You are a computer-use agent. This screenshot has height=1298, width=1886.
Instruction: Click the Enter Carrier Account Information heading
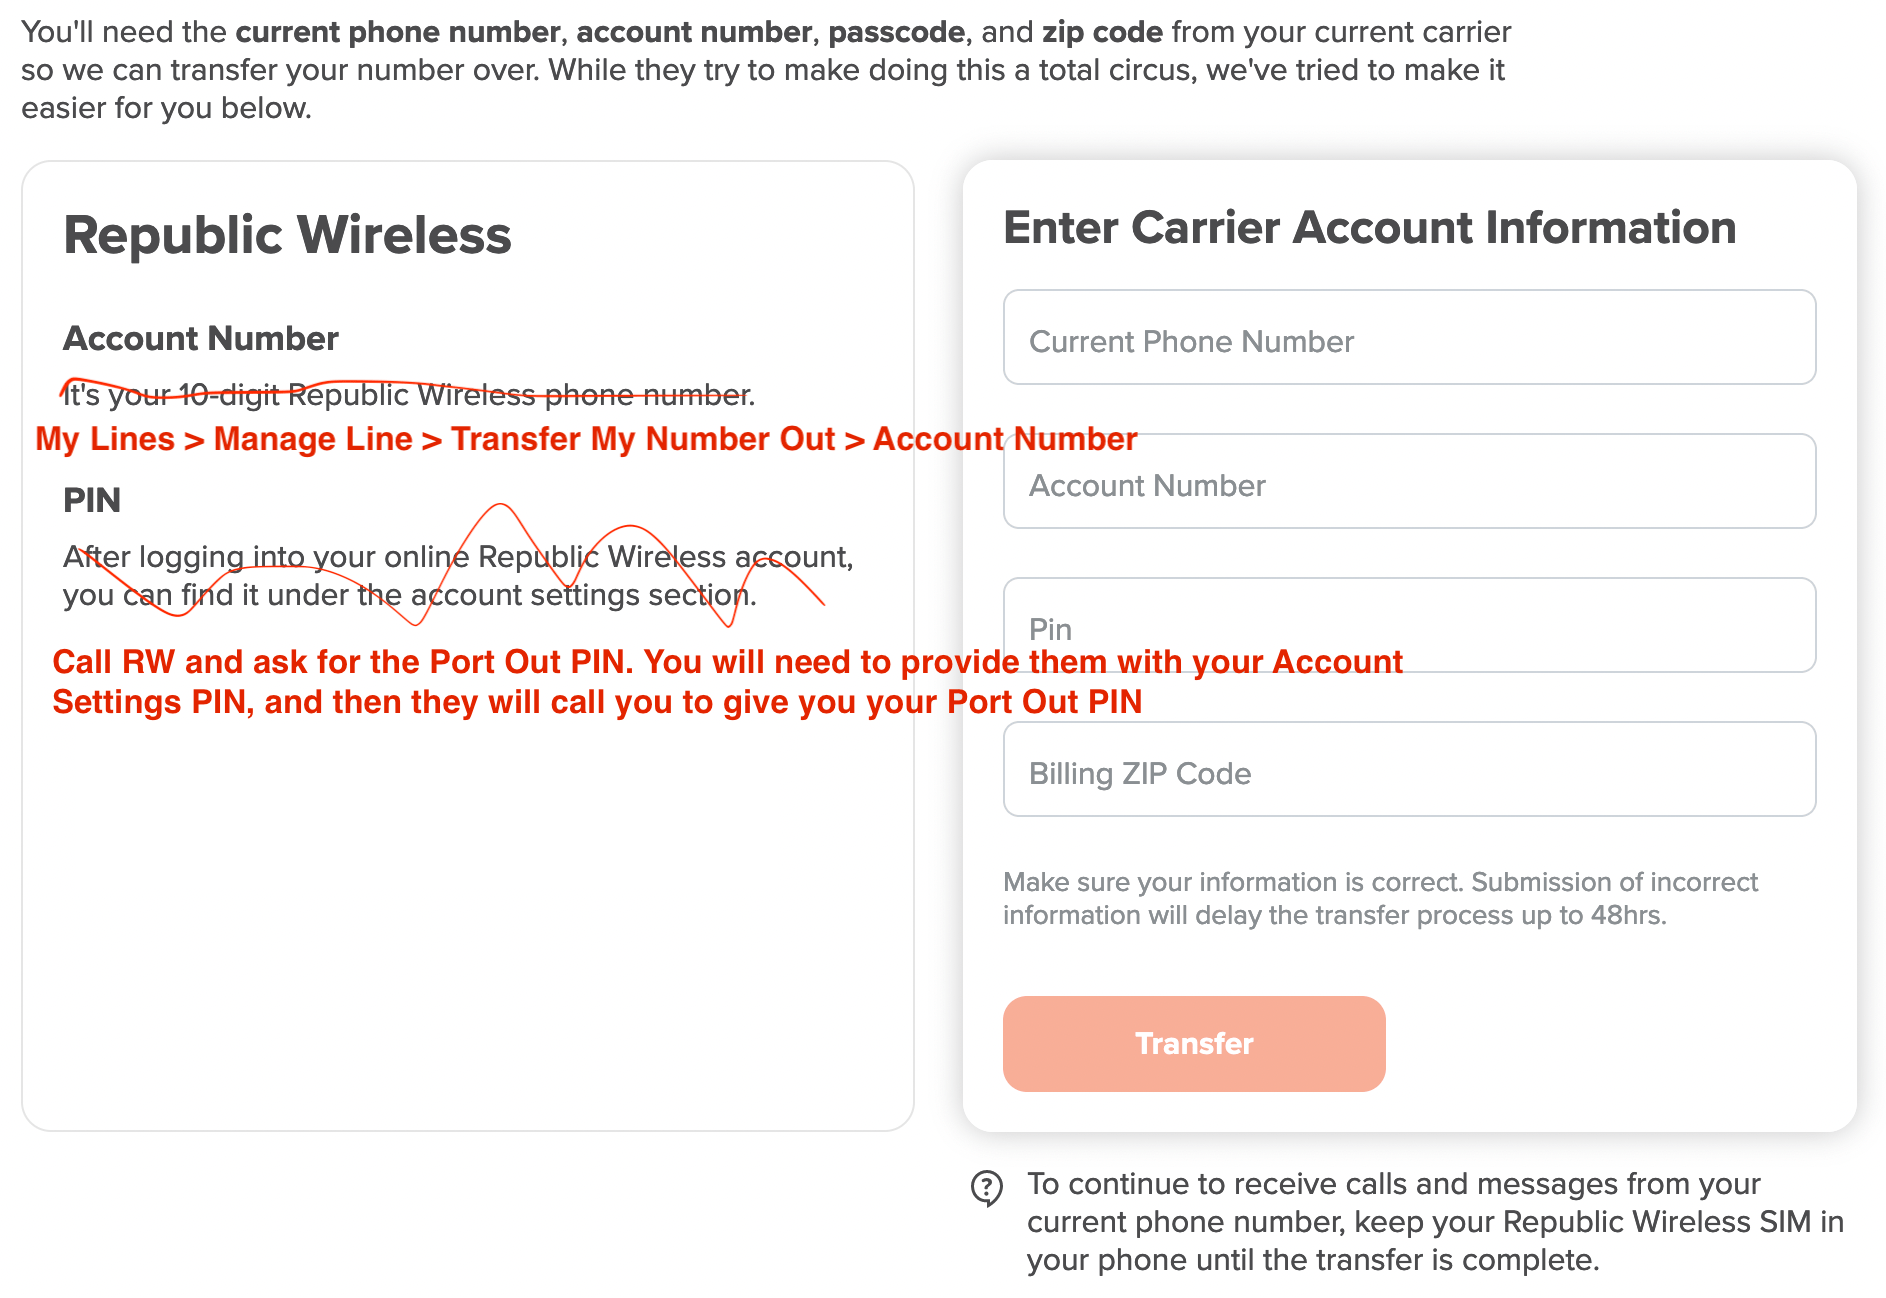[1369, 228]
